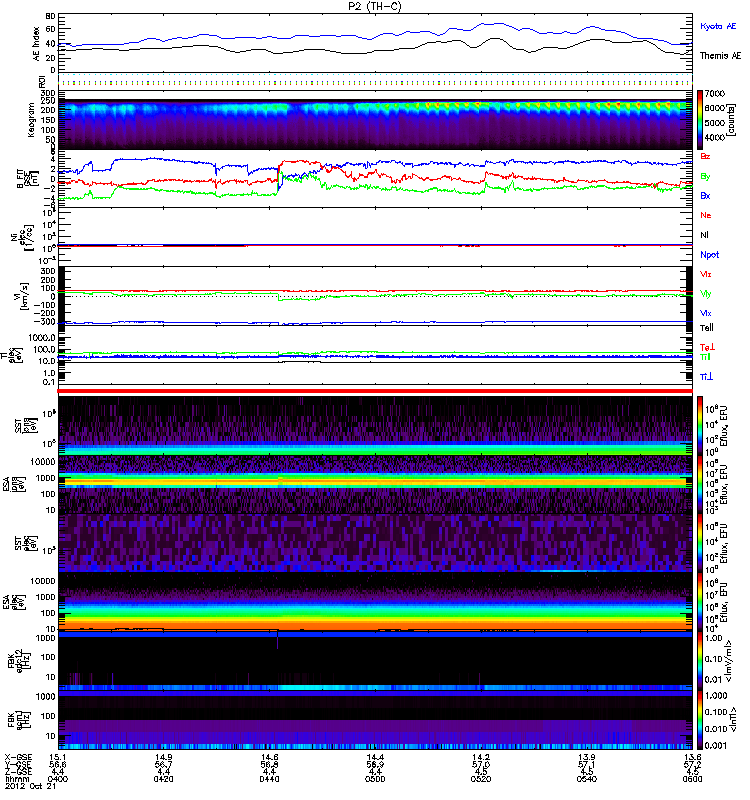This screenshot has height=800, width=750.
Task: Click the 0.001 colorbar tick label
Action: pos(715,745)
